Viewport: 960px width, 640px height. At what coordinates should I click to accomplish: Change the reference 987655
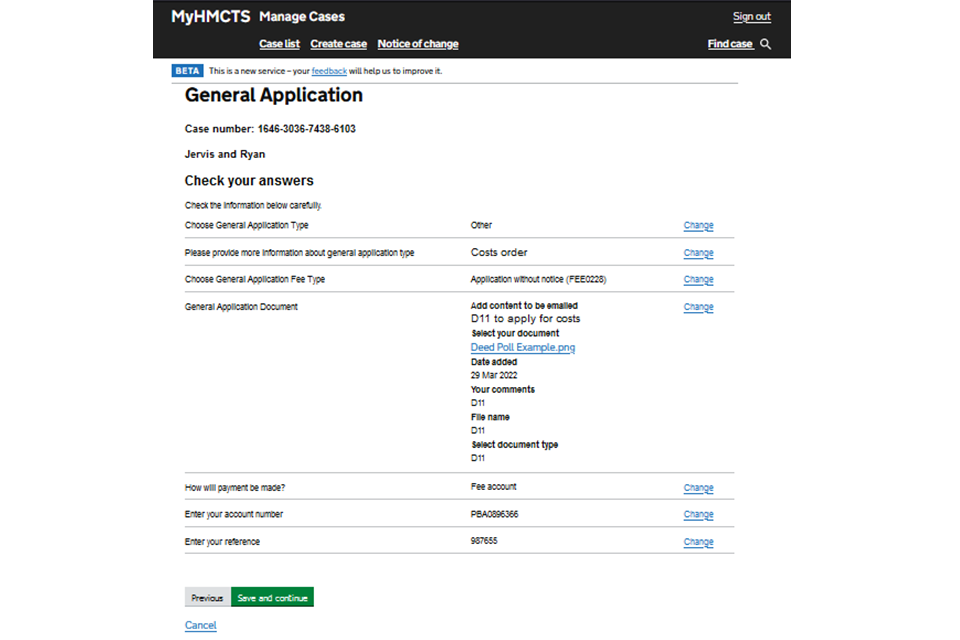[698, 542]
